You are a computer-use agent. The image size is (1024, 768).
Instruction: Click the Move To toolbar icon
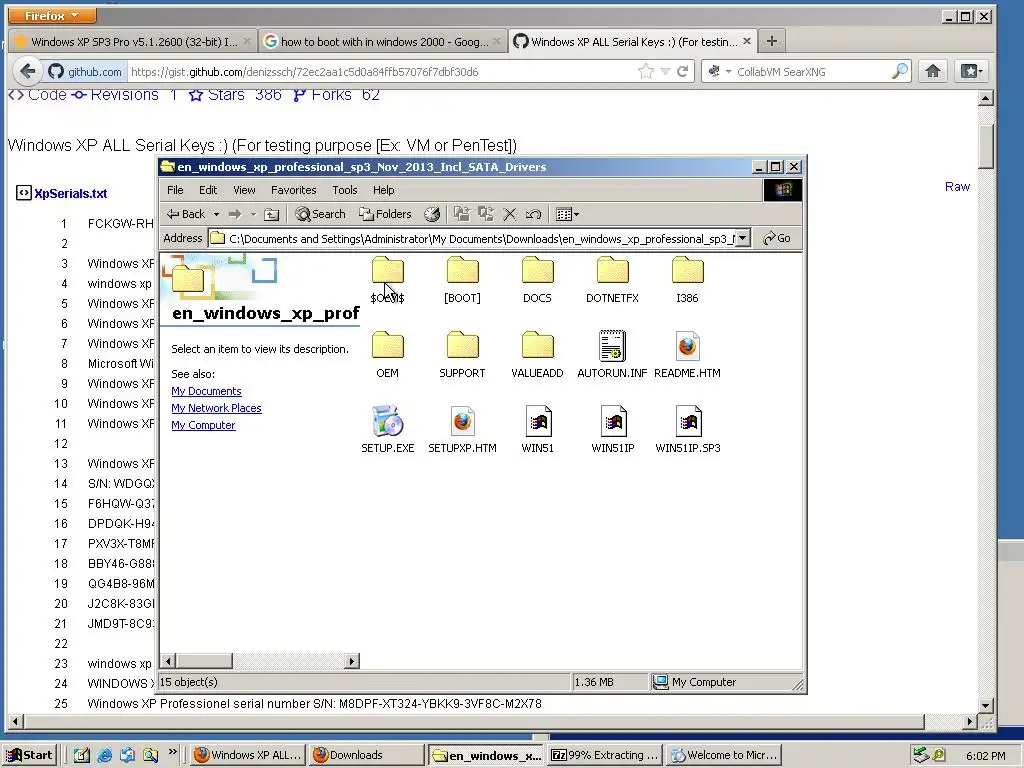click(462, 214)
